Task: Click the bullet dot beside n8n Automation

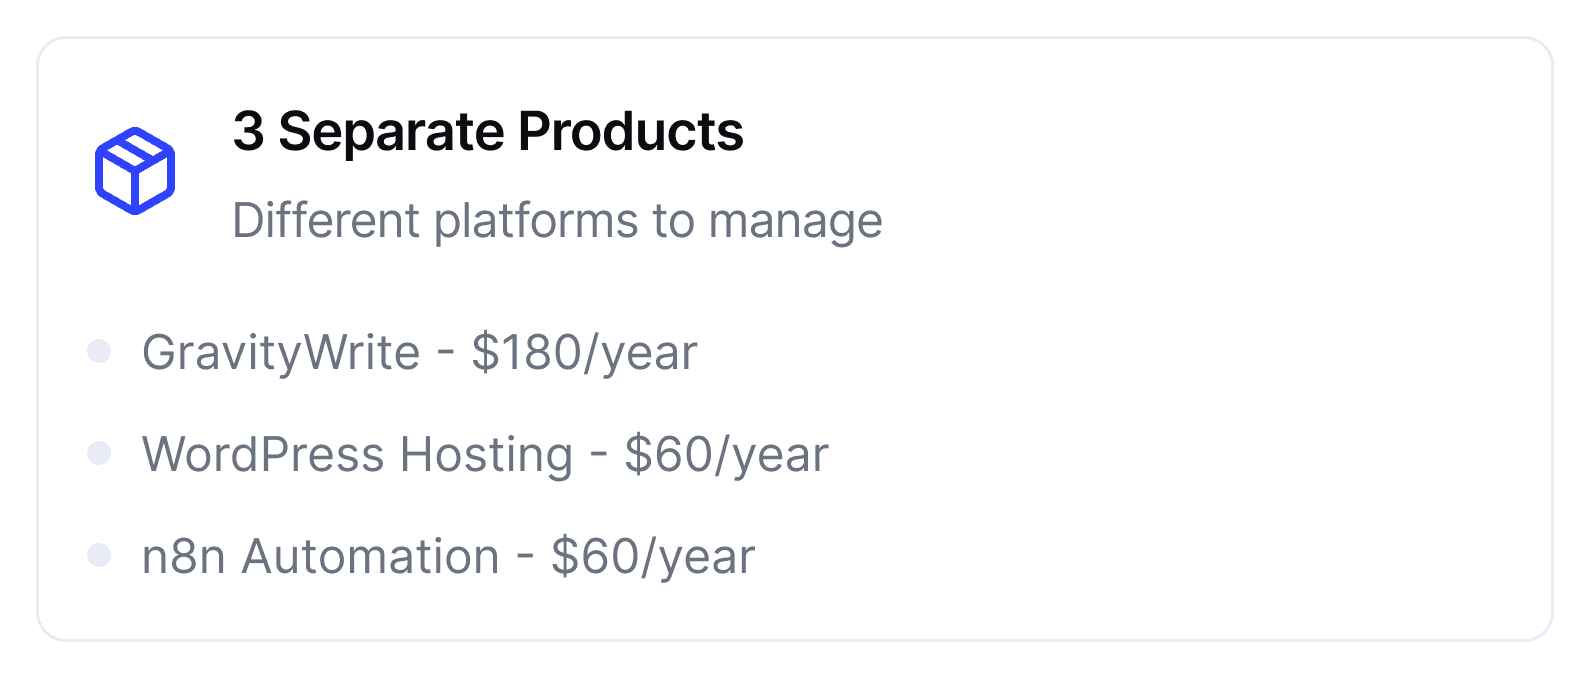Action: pyautogui.click(x=99, y=555)
